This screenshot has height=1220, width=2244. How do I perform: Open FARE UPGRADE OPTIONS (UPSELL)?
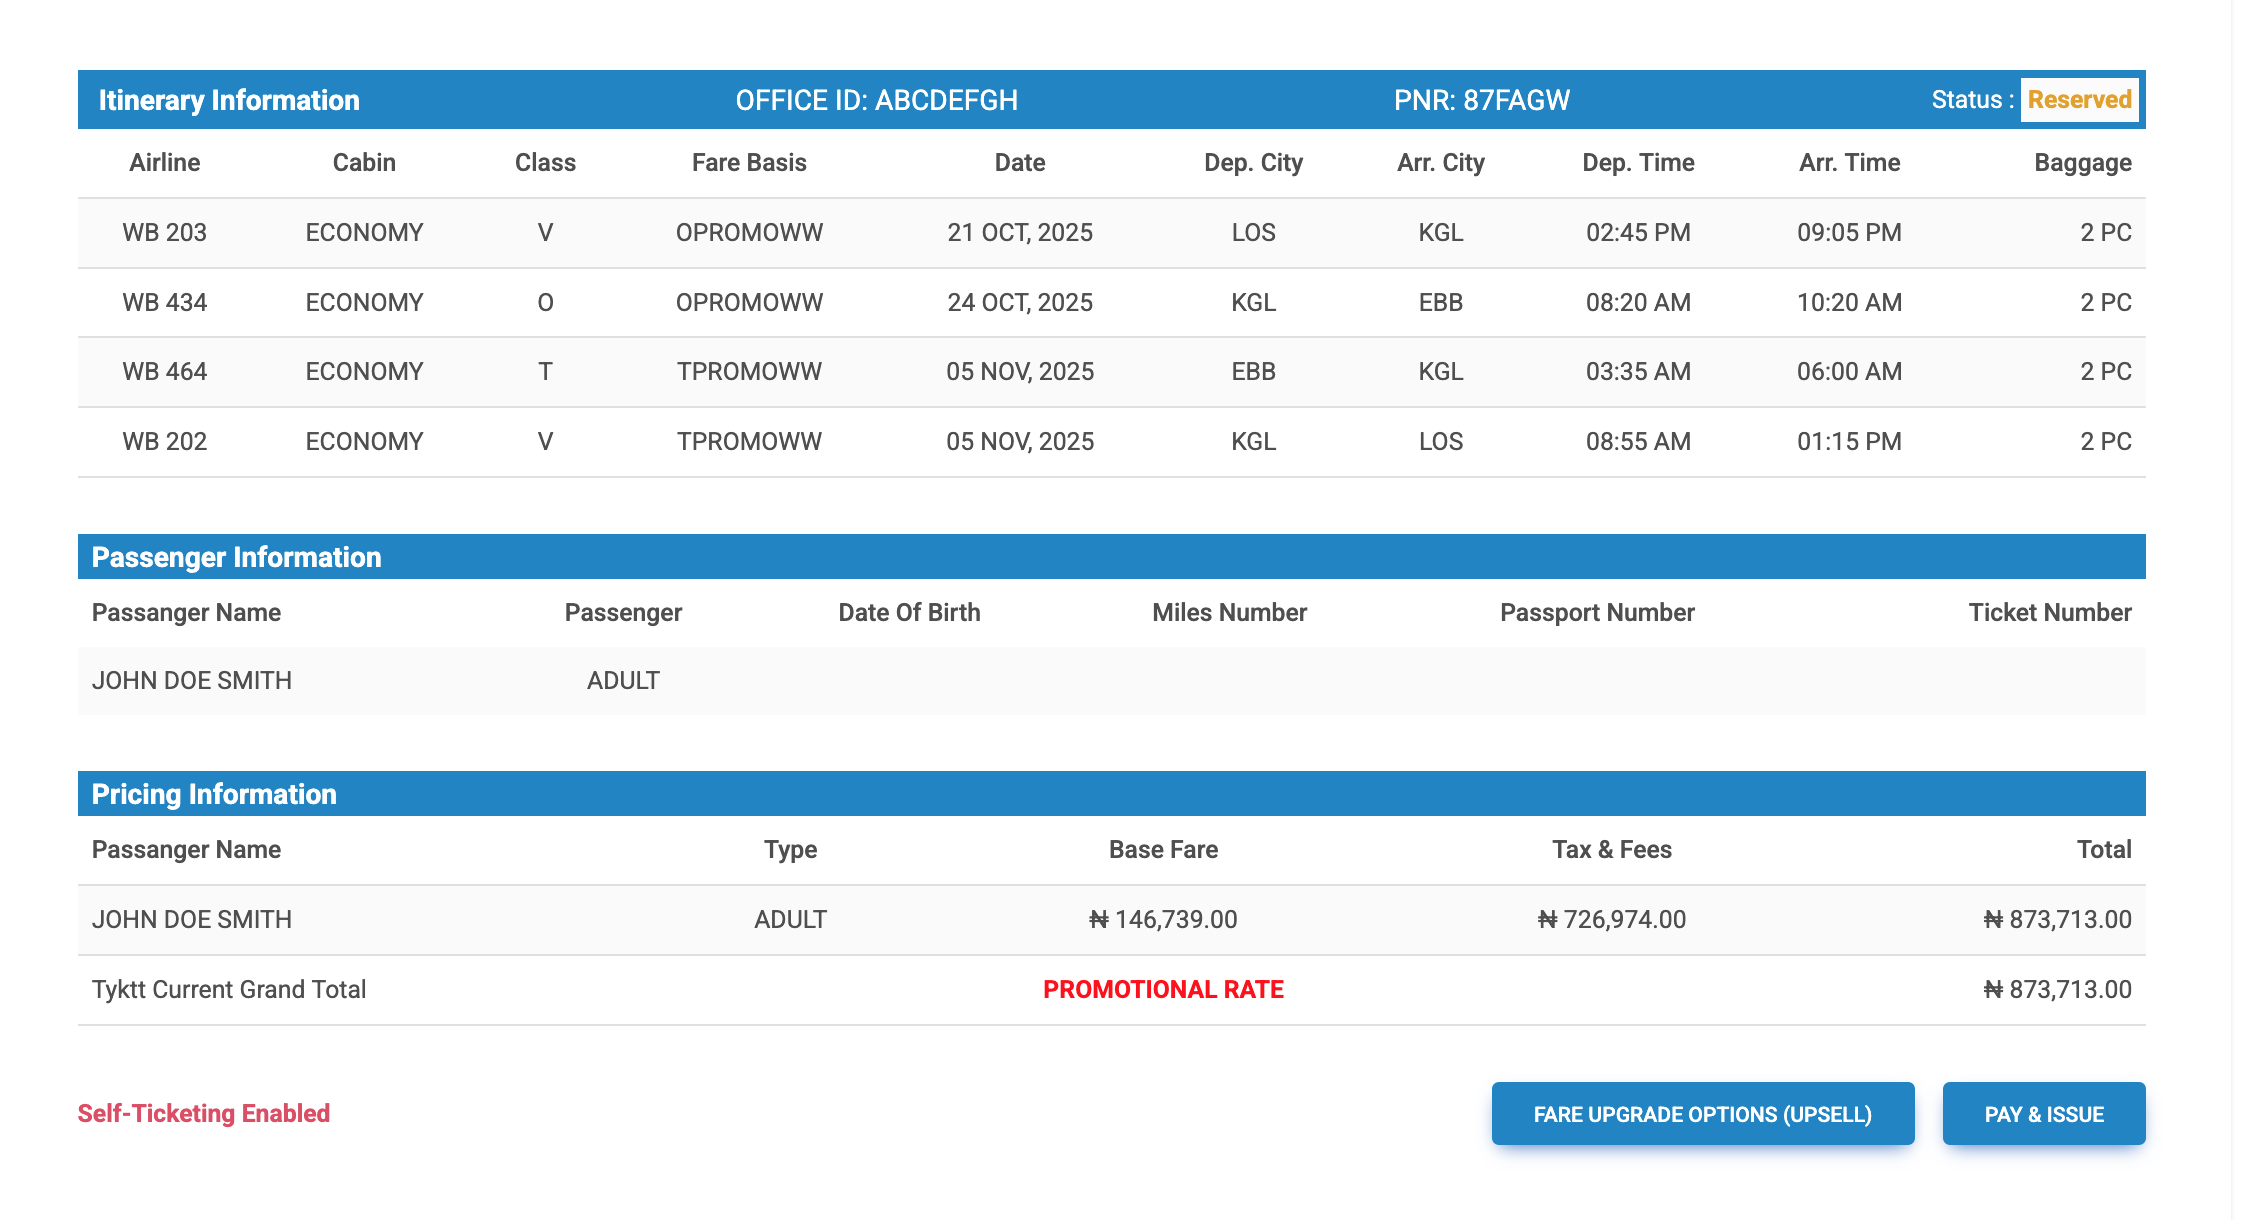[1702, 1114]
